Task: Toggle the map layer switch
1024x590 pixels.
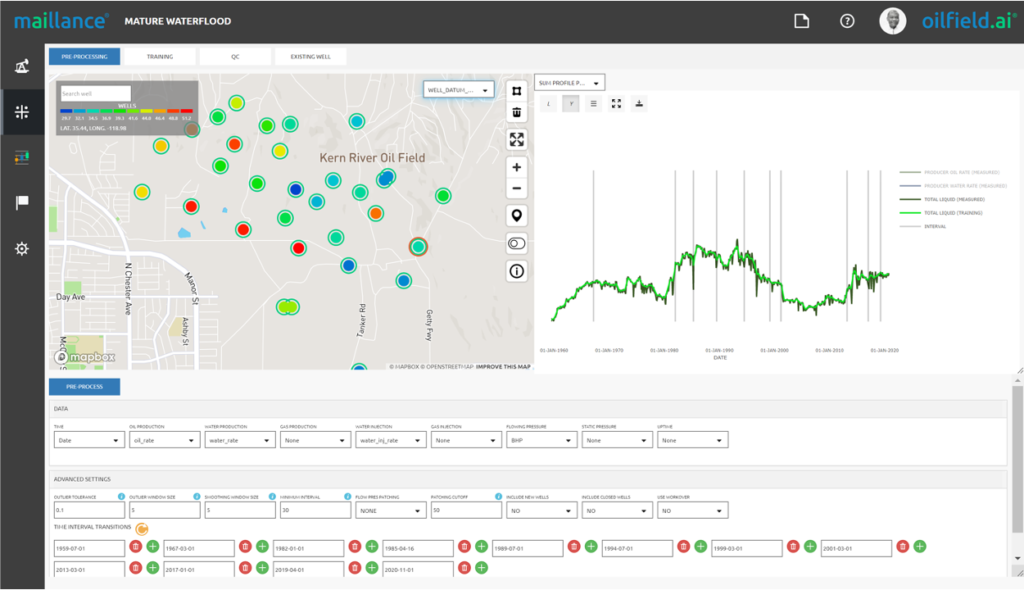Action: pyautogui.click(x=517, y=244)
